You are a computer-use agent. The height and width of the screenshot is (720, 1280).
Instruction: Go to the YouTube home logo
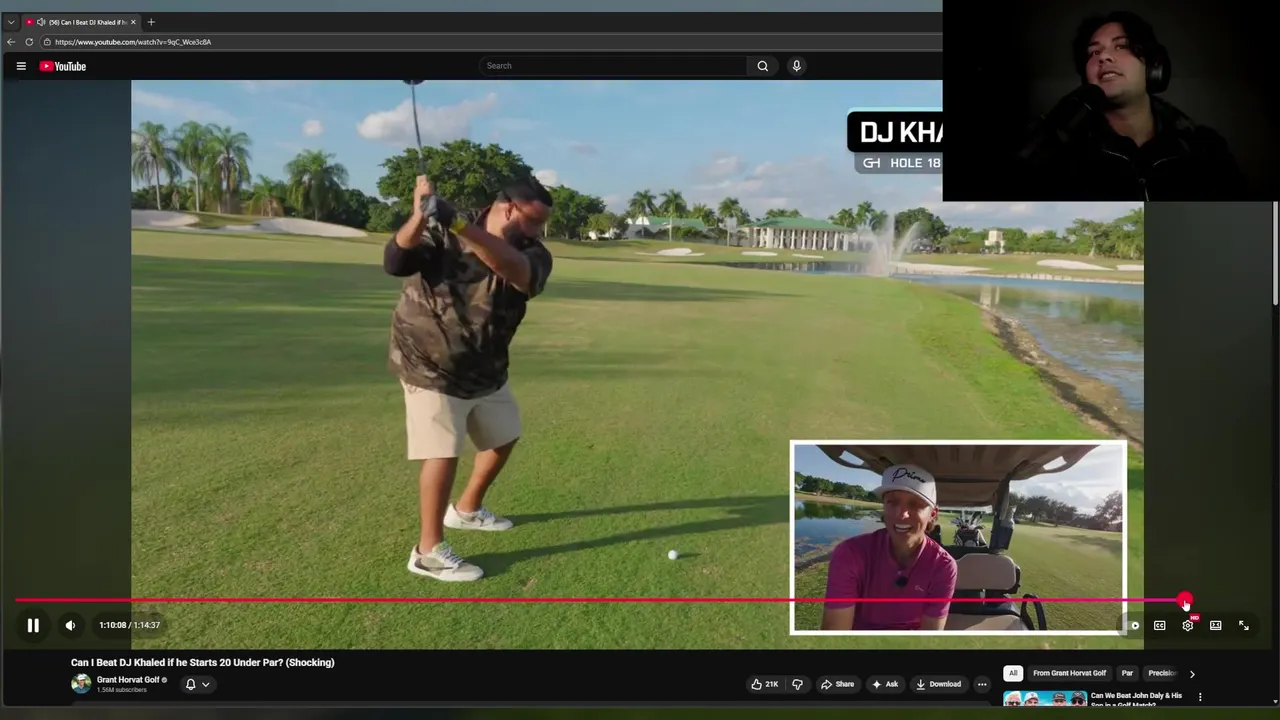(63, 66)
